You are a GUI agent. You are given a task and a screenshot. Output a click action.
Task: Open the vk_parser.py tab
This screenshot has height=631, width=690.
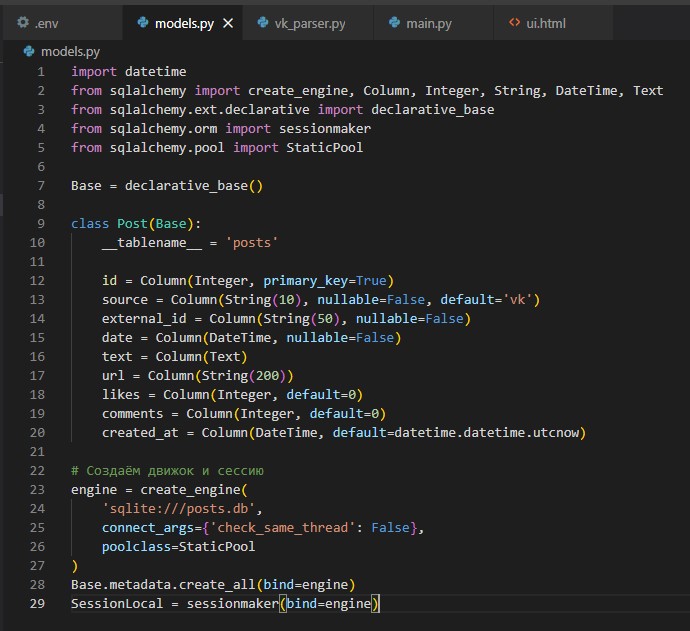(x=308, y=21)
